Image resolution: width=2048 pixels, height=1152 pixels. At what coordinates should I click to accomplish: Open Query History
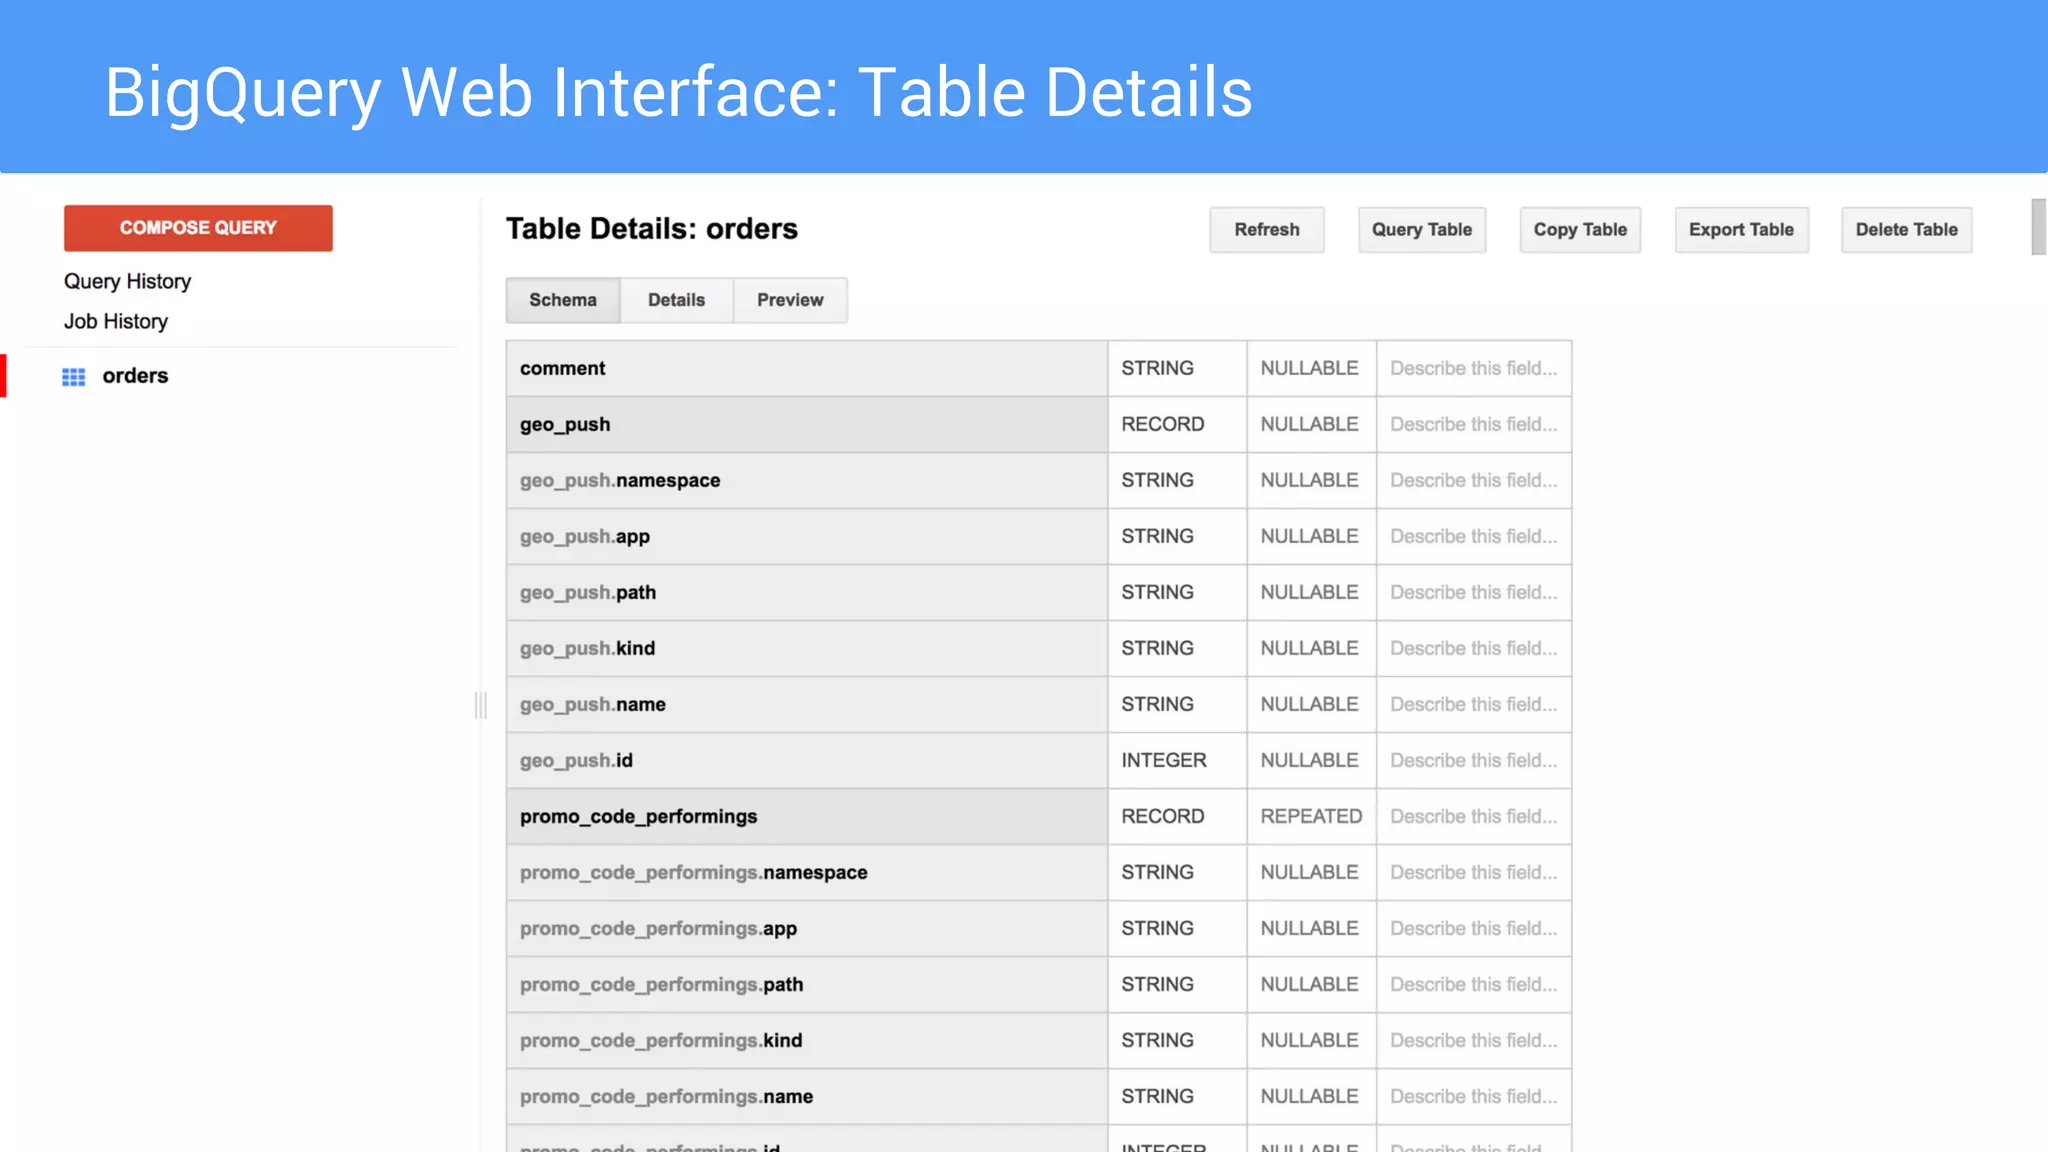tap(127, 281)
